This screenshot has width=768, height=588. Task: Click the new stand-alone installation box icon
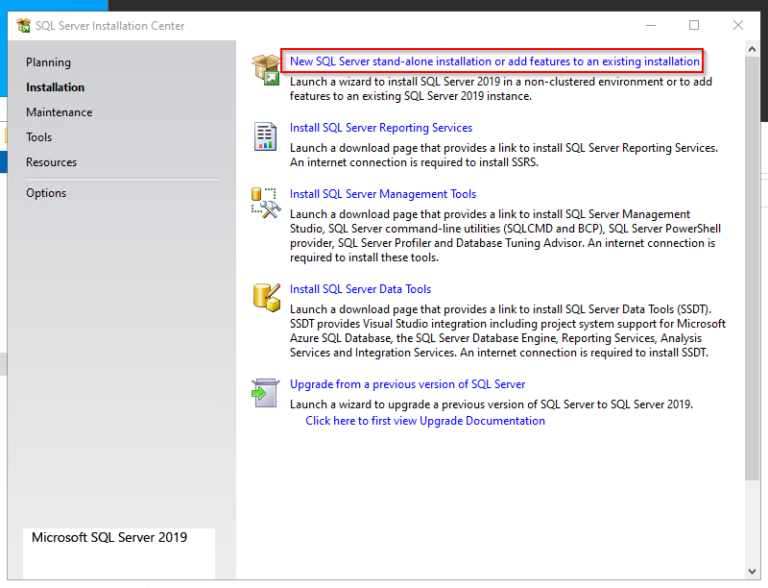[266, 68]
